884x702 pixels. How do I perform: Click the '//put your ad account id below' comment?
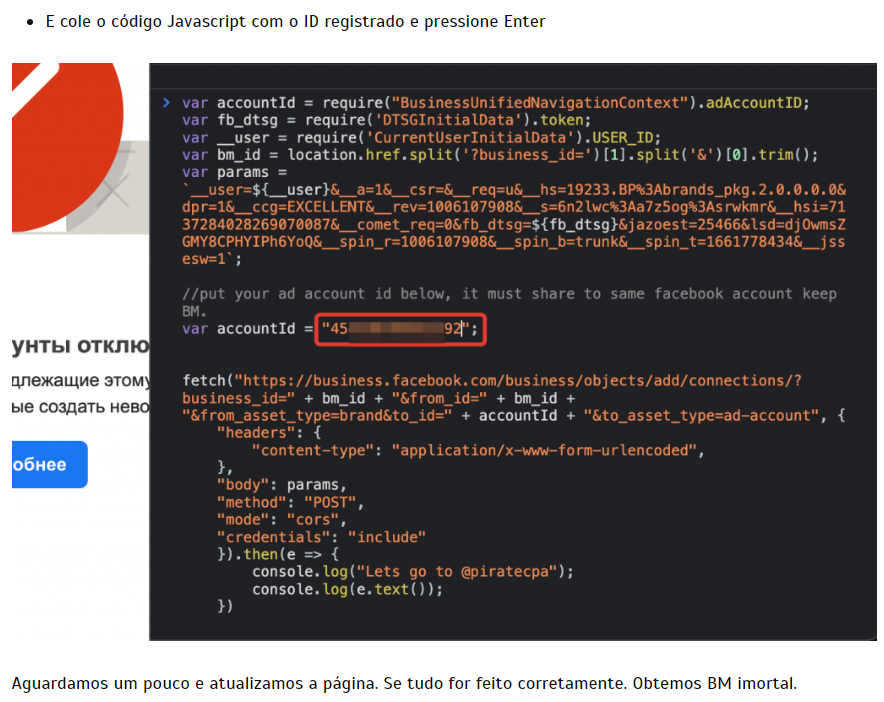(x=509, y=302)
